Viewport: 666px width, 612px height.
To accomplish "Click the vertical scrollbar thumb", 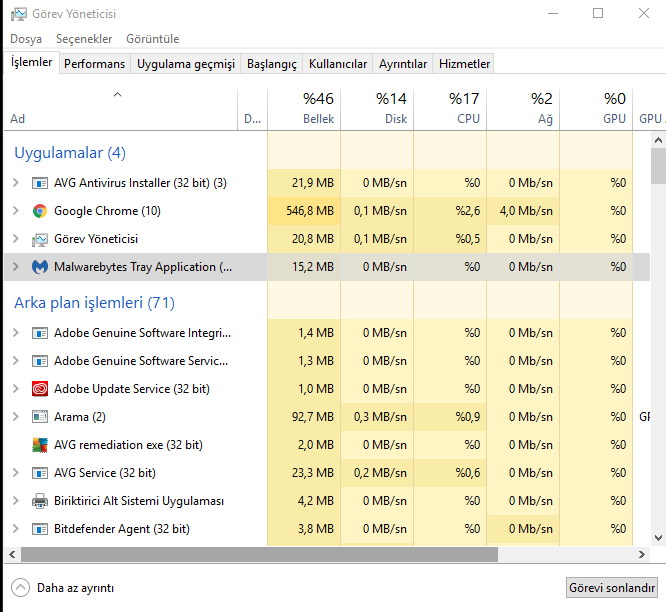I will pos(658,166).
